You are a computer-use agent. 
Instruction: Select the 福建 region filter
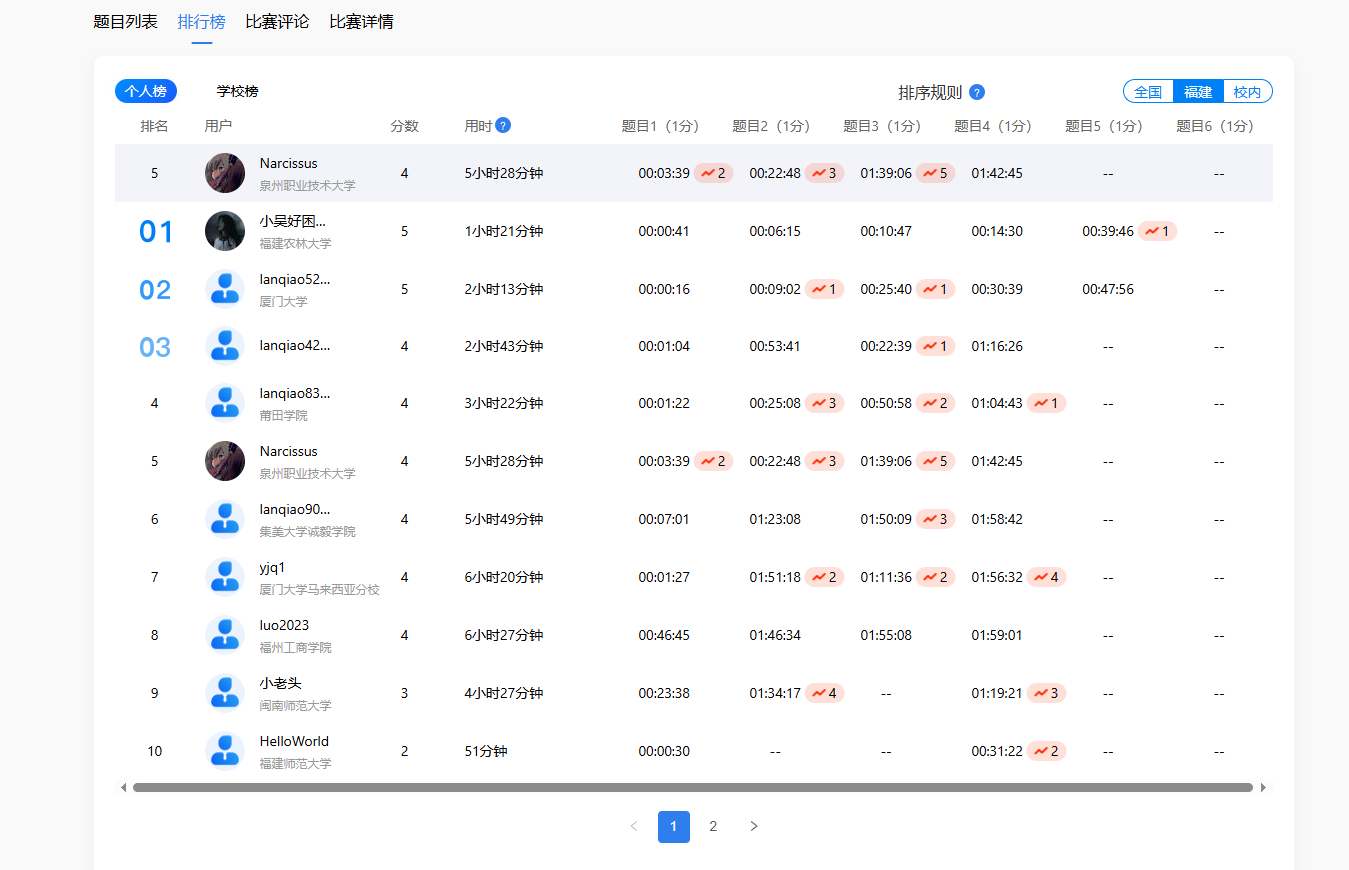click(x=1198, y=92)
